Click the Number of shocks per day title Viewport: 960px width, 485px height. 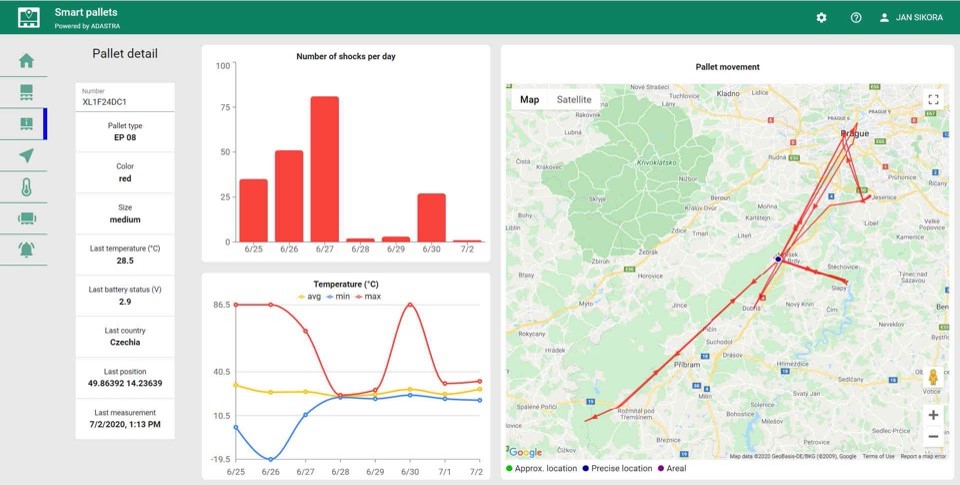(346, 56)
